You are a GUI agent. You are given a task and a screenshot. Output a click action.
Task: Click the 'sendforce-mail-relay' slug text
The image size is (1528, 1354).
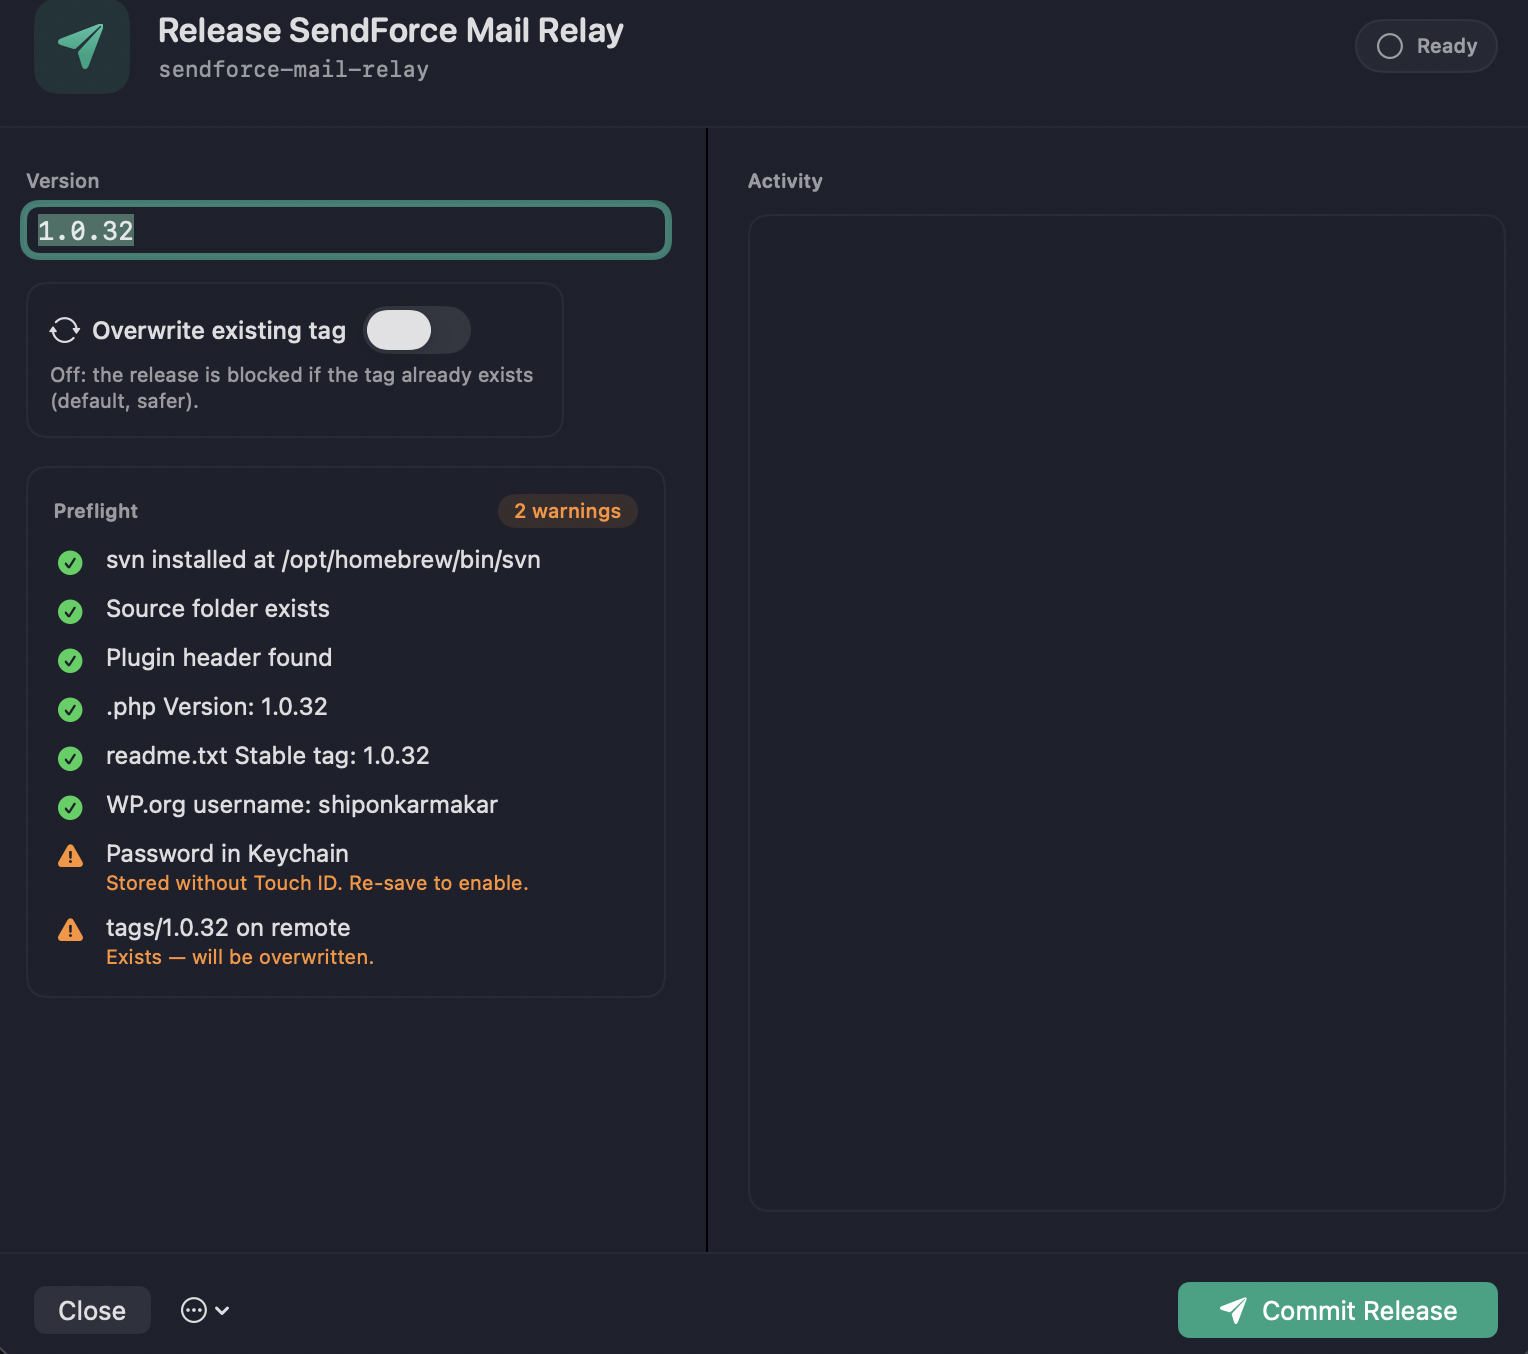294,70
